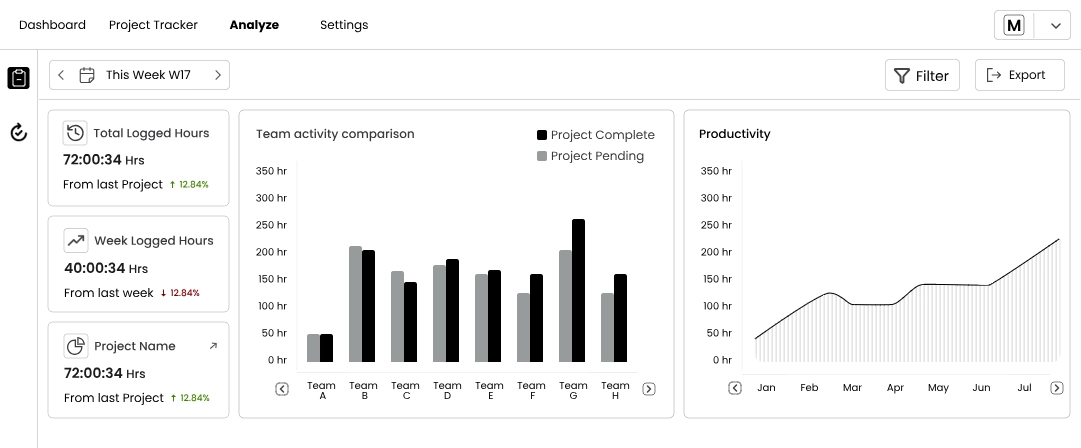The image size is (1081, 448).
Task: Click the trend icon on Week Logged Hours
Action: 76,241
